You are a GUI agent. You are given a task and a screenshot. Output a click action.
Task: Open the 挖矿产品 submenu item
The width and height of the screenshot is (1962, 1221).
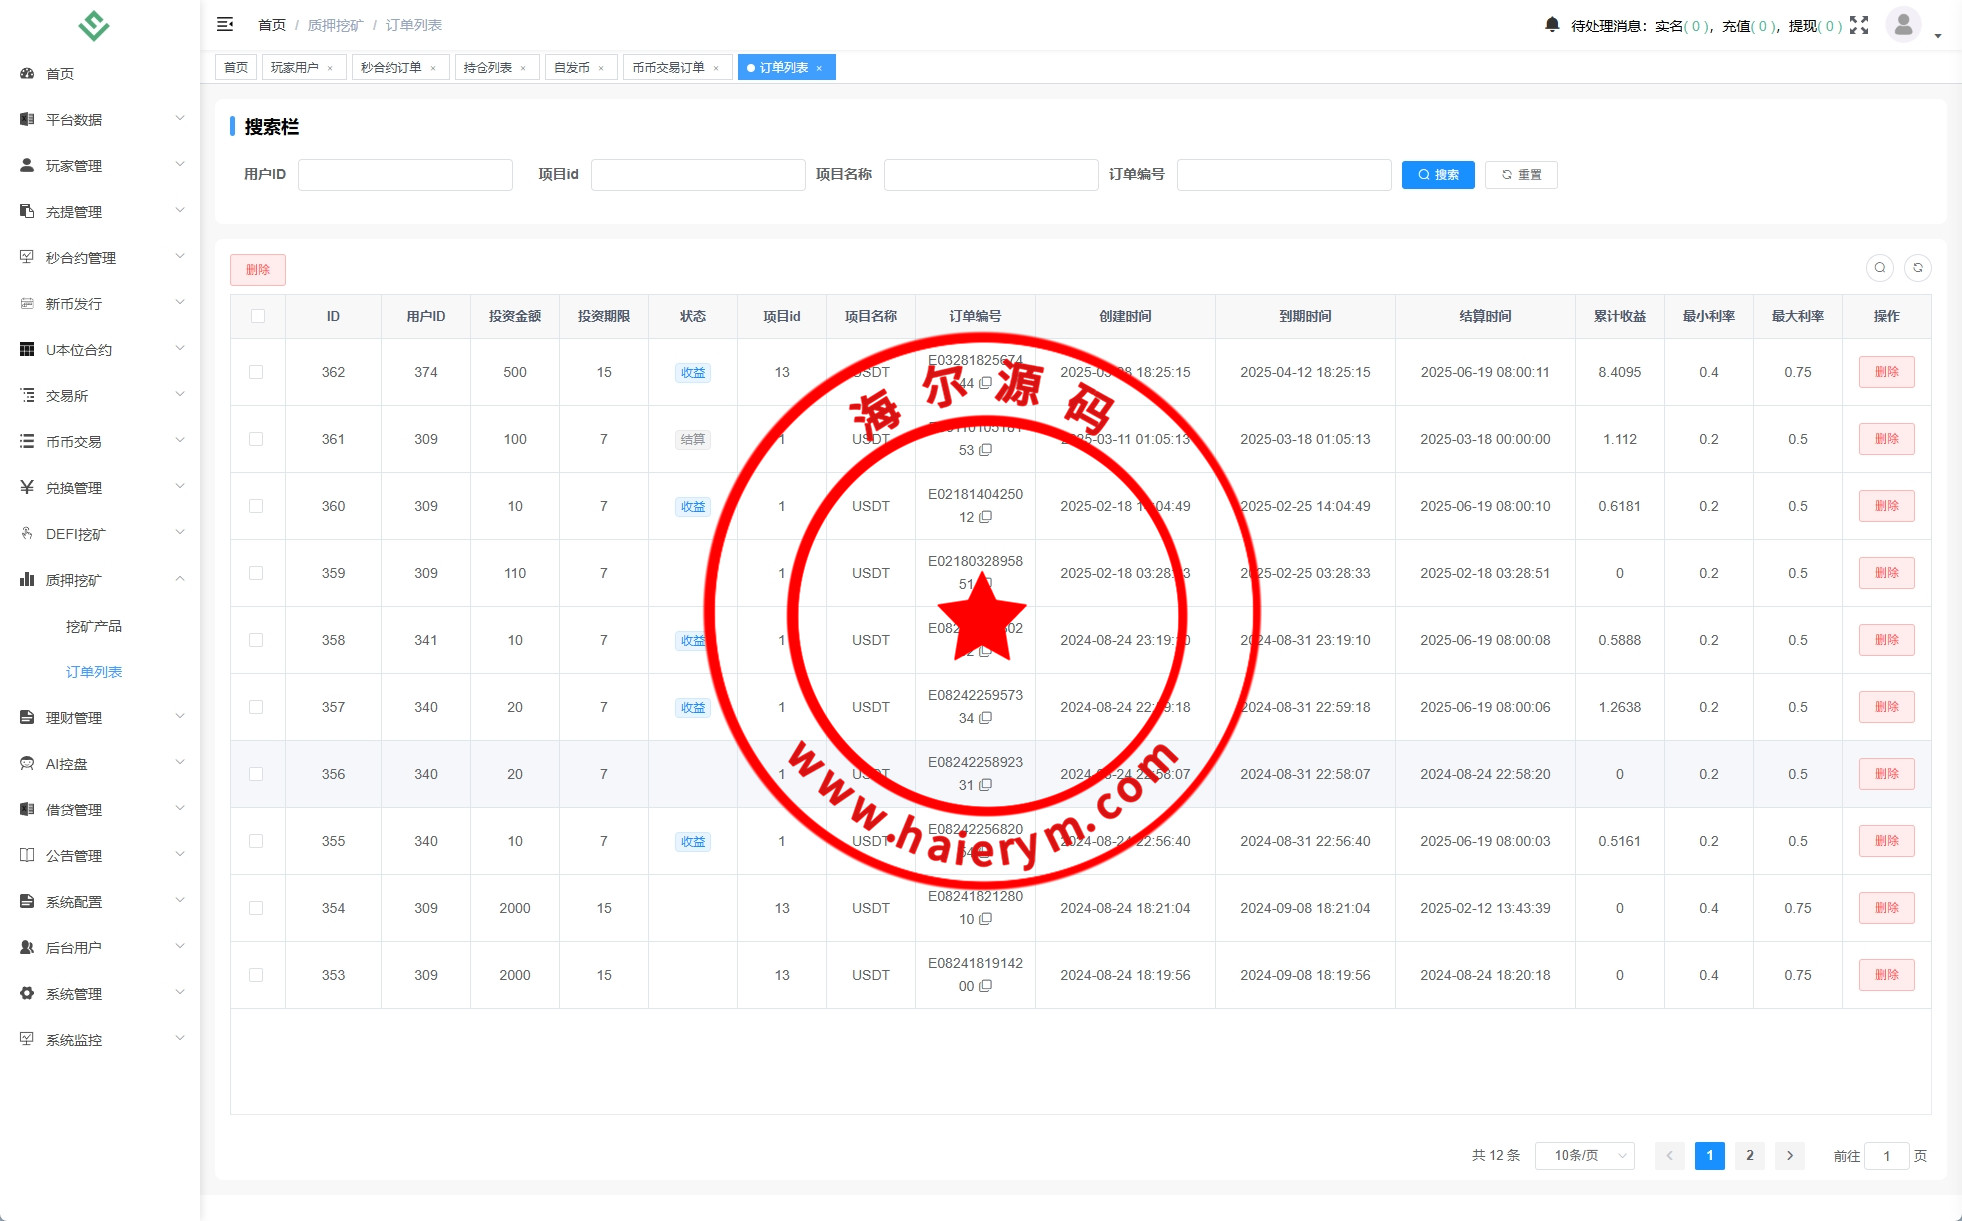tap(94, 626)
